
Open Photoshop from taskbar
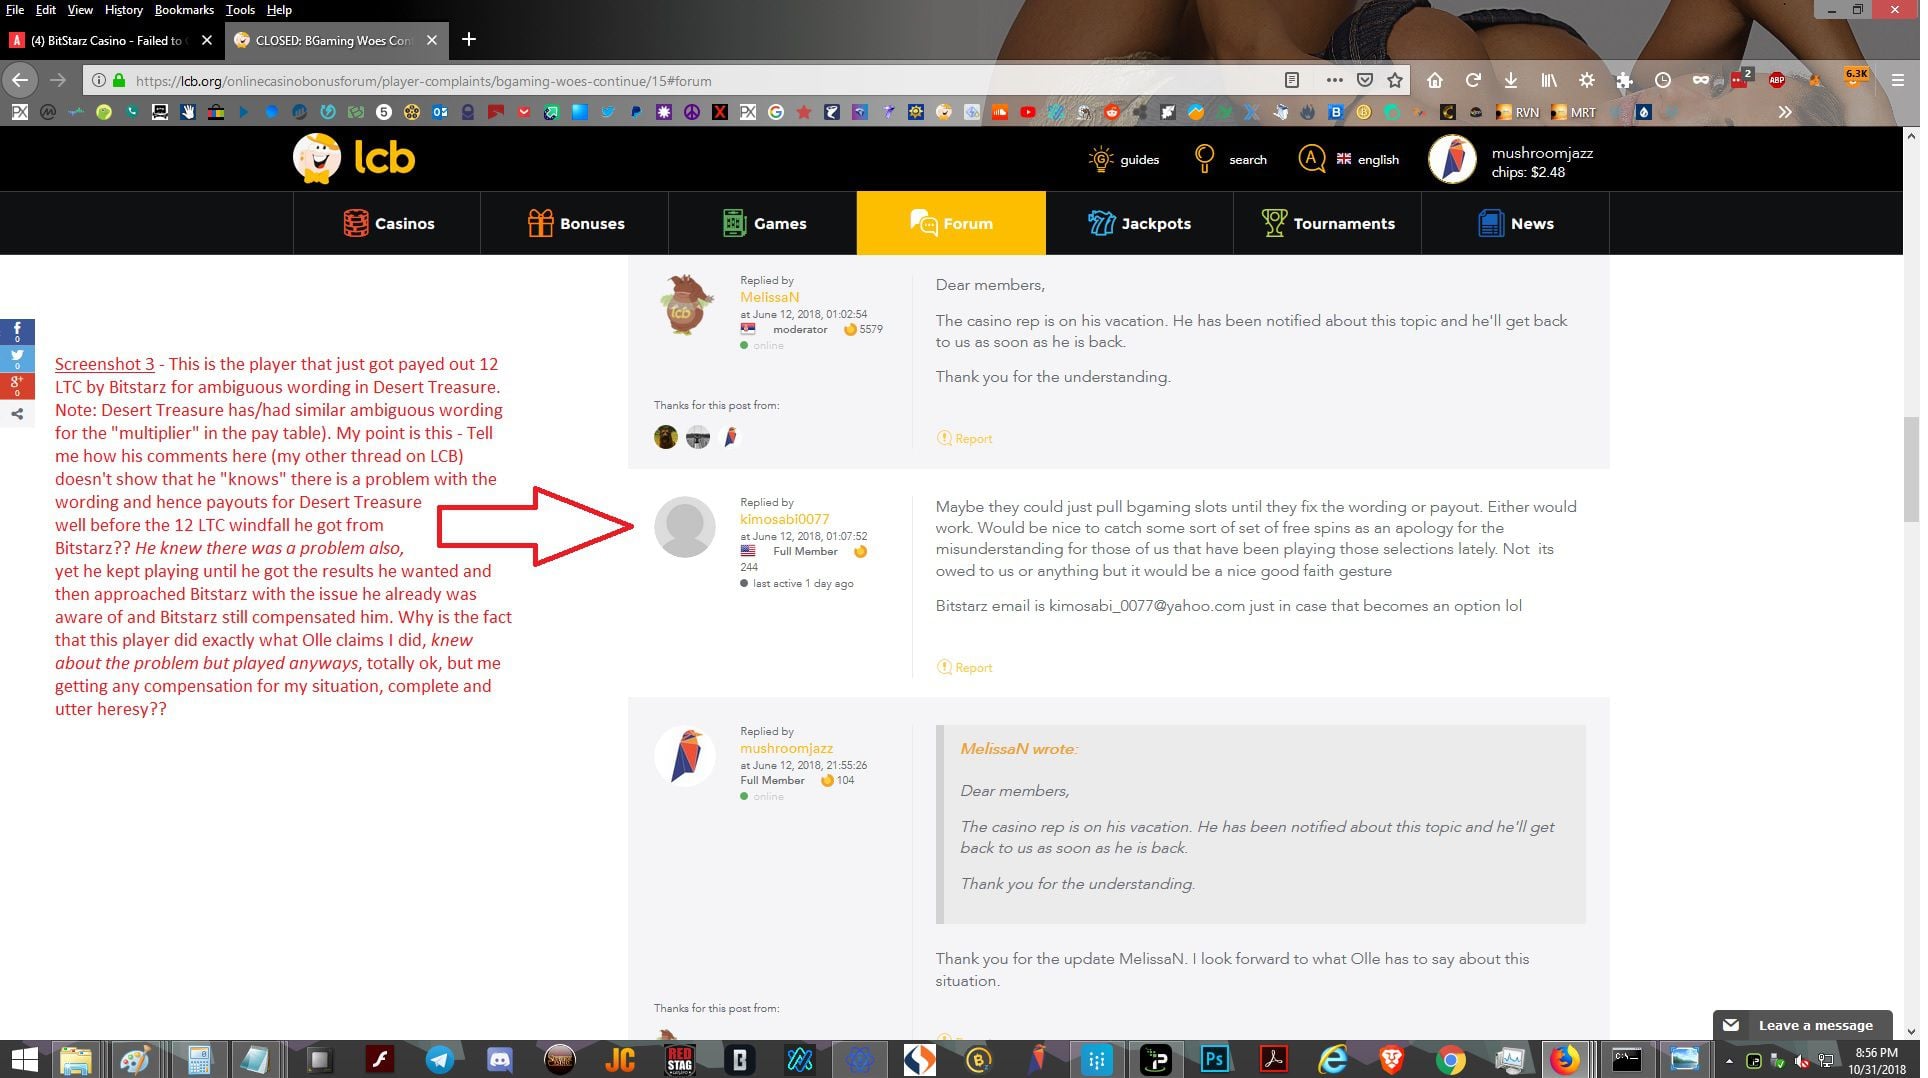coord(1214,1059)
